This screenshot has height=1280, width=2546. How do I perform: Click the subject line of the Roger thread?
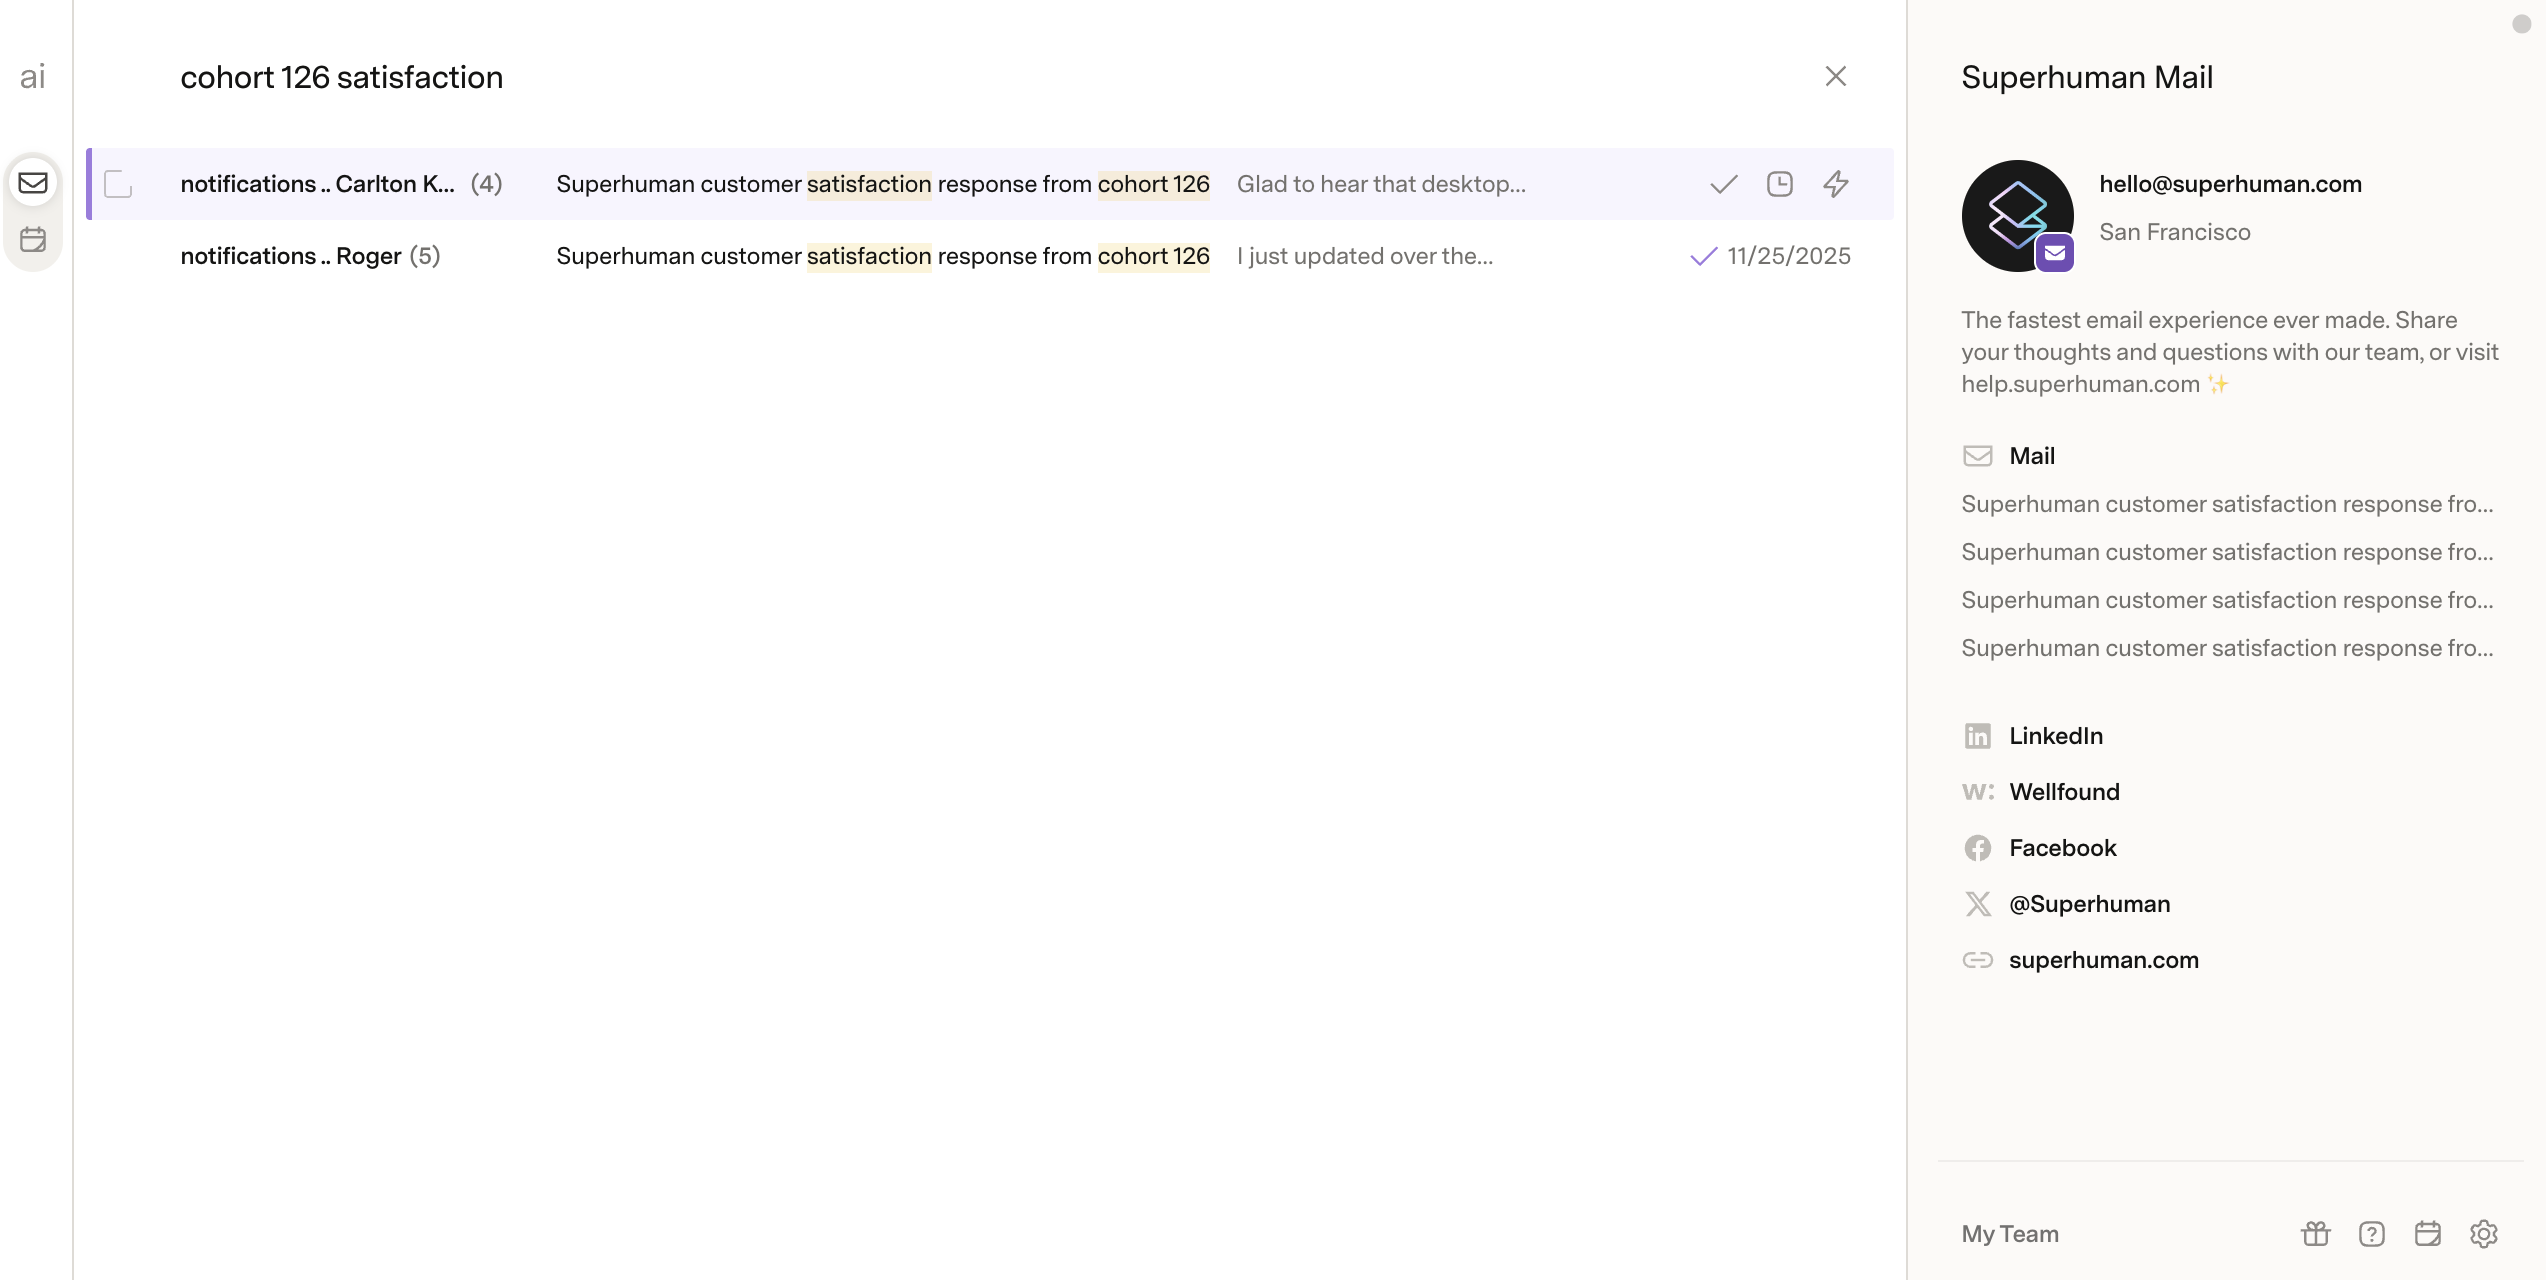tap(883, 256)
